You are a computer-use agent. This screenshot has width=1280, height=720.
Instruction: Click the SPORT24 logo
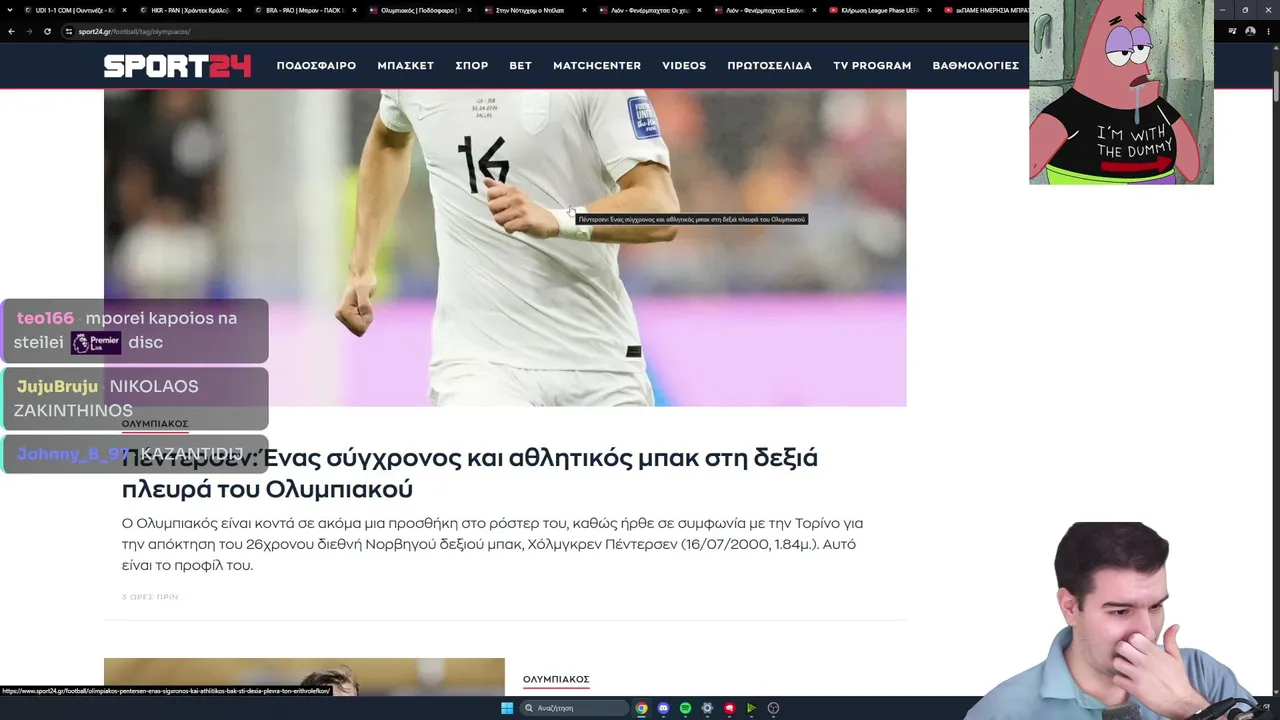coord(177,66)
